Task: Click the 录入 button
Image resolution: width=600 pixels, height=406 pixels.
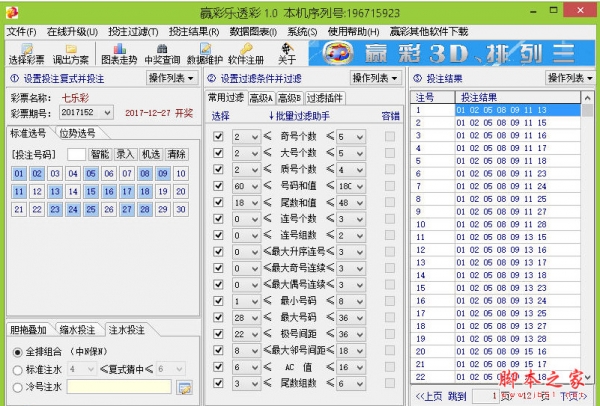Action: [x=125, y=154]
